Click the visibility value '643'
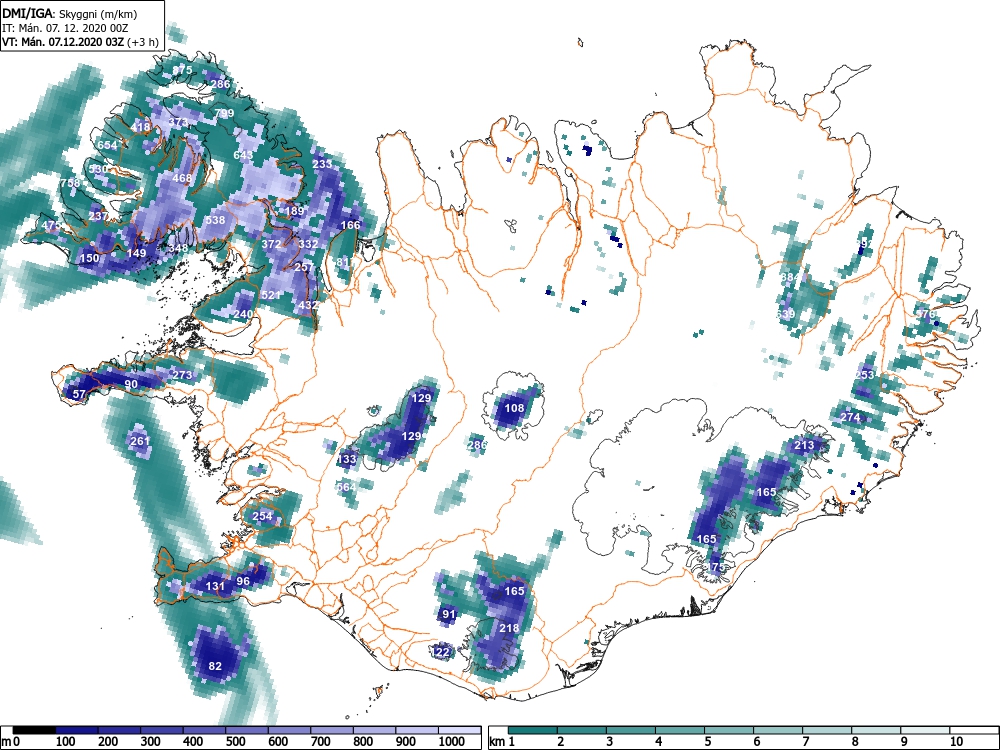Viewport: 1000px width, 750px height. tap(244, 155)
